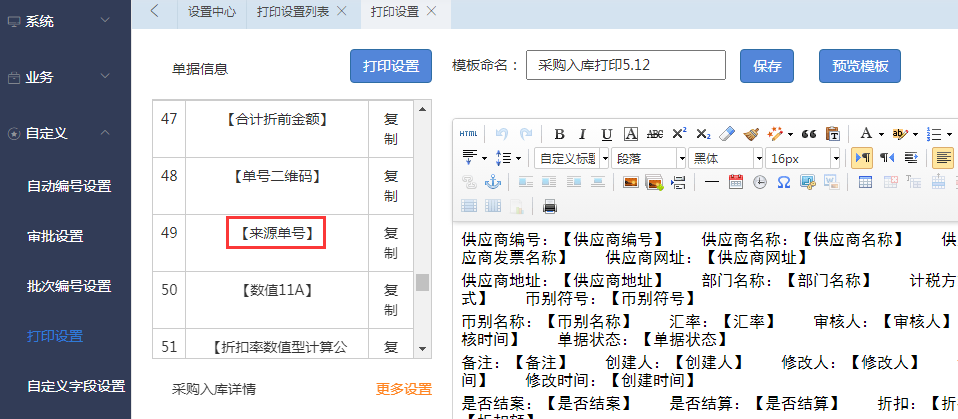Open multi-image upload with stacked pictures icon
The height and width of the screenshot is (419, 958).
coord(654,182)
